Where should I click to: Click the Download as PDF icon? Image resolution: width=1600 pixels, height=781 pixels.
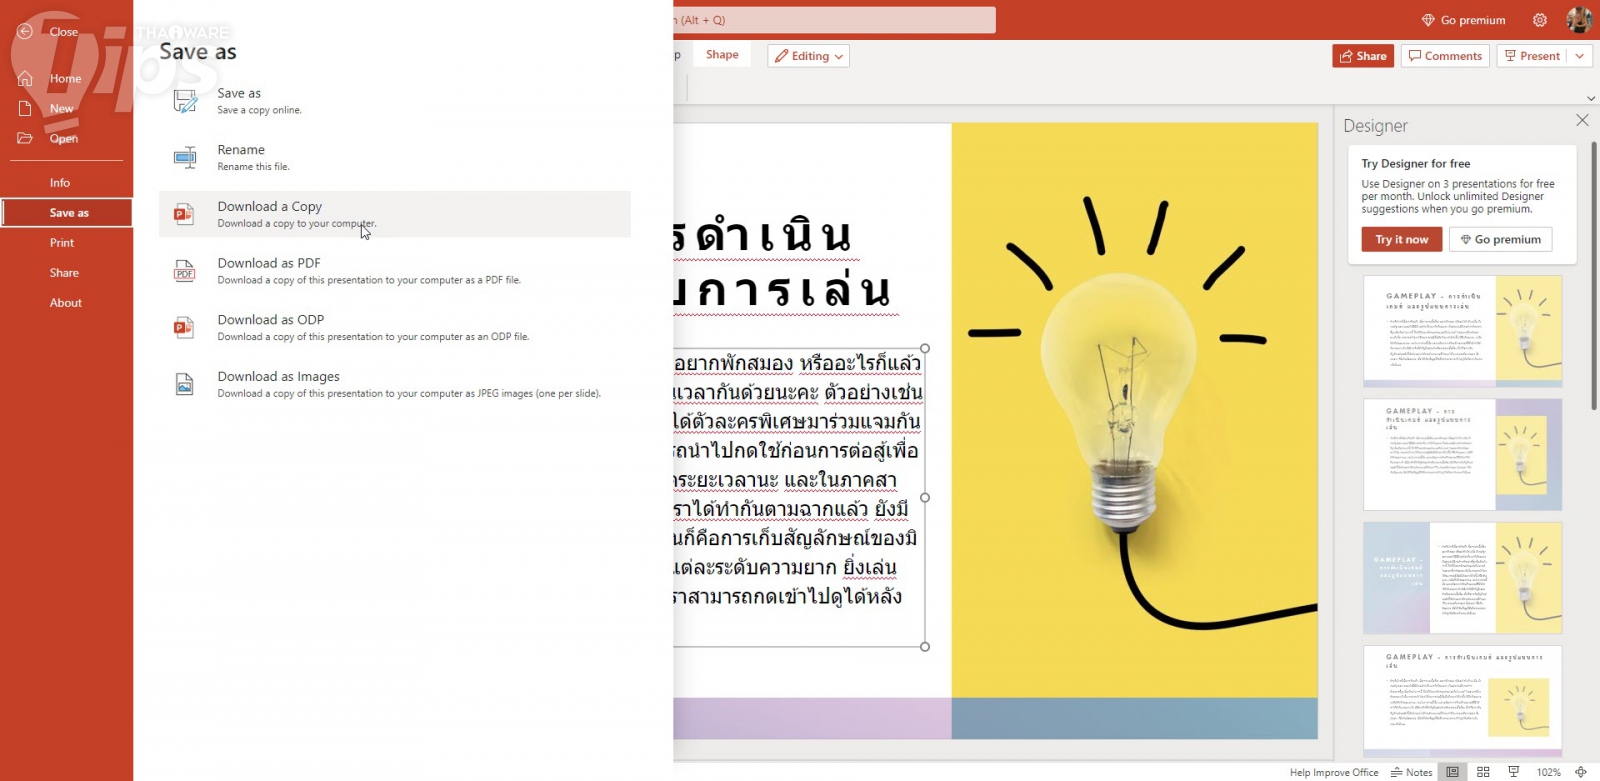click(184, 271)
